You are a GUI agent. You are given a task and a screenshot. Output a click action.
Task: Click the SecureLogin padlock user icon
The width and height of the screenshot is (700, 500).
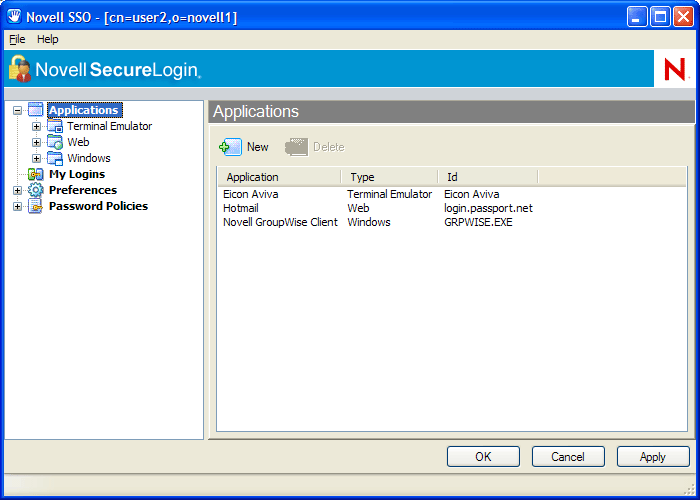click(x=20, y=69)
